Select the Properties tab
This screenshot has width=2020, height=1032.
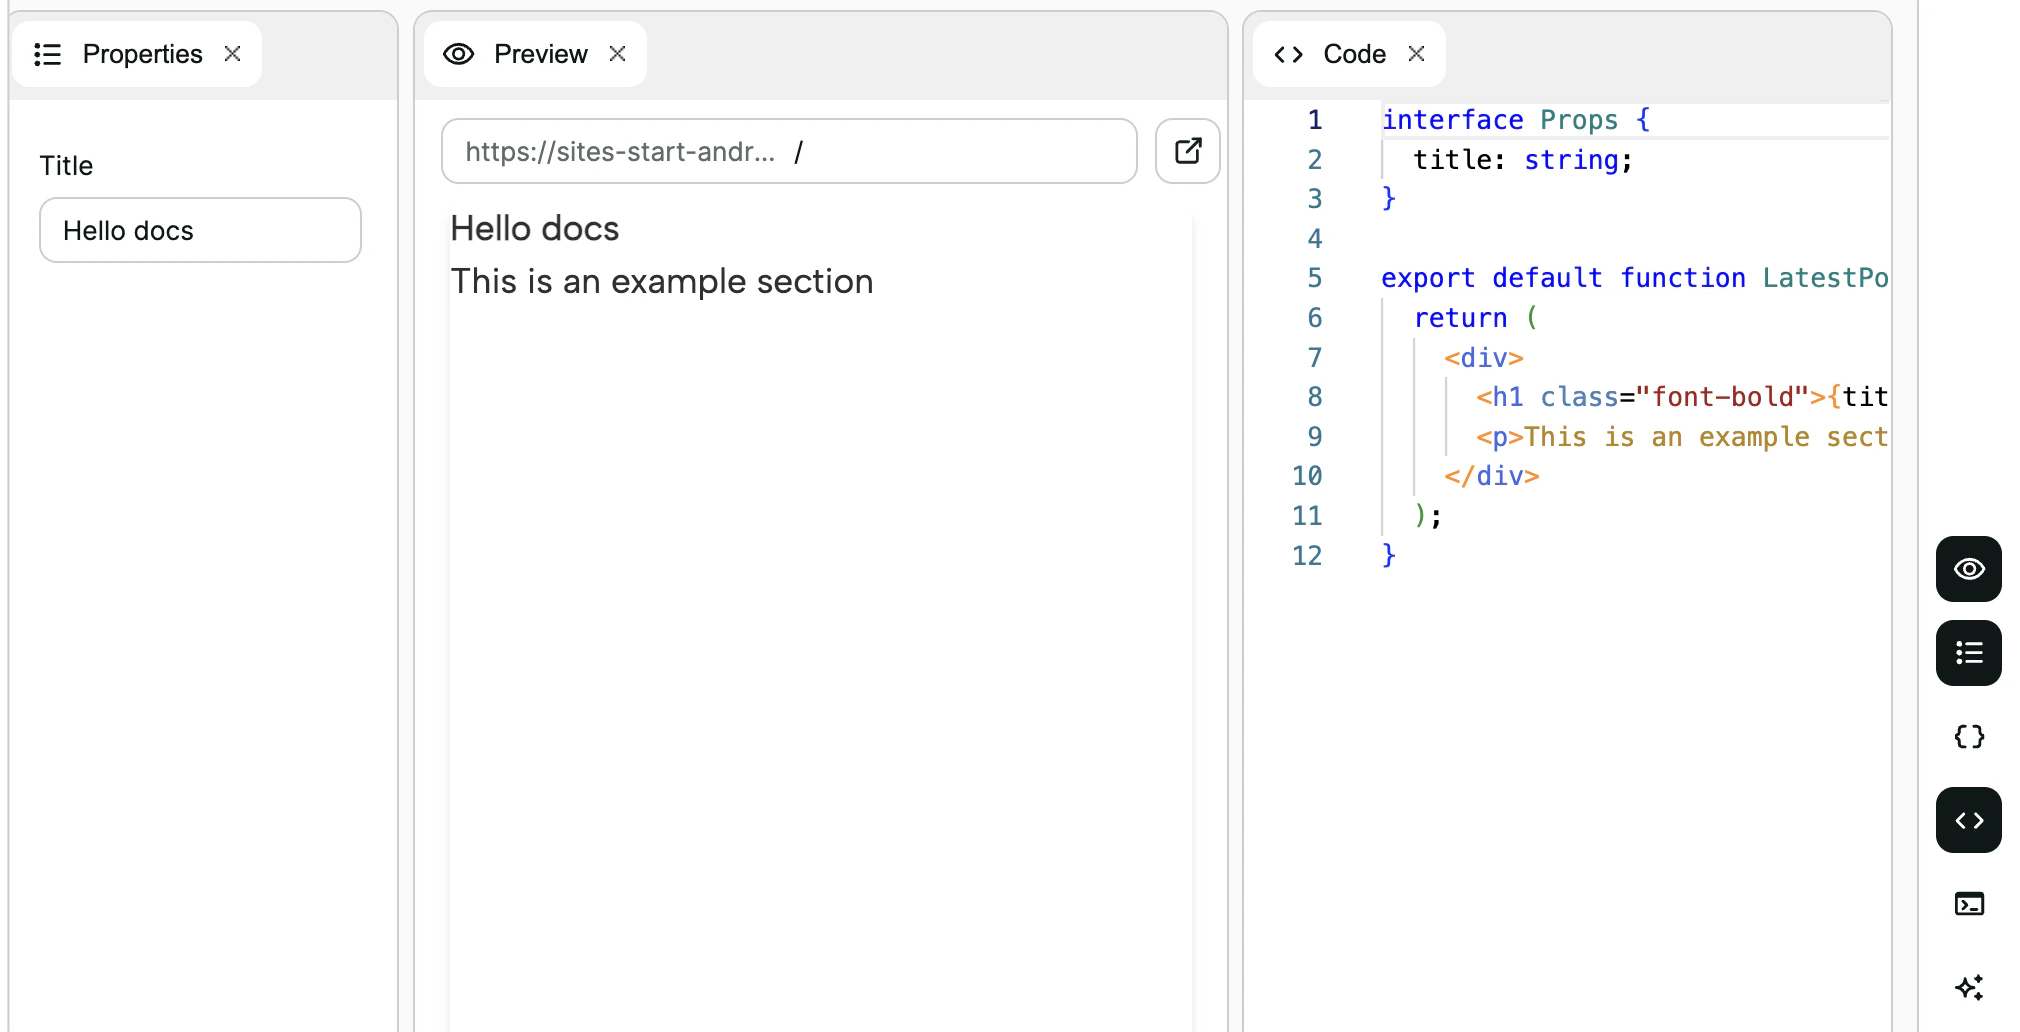[137, 54]
